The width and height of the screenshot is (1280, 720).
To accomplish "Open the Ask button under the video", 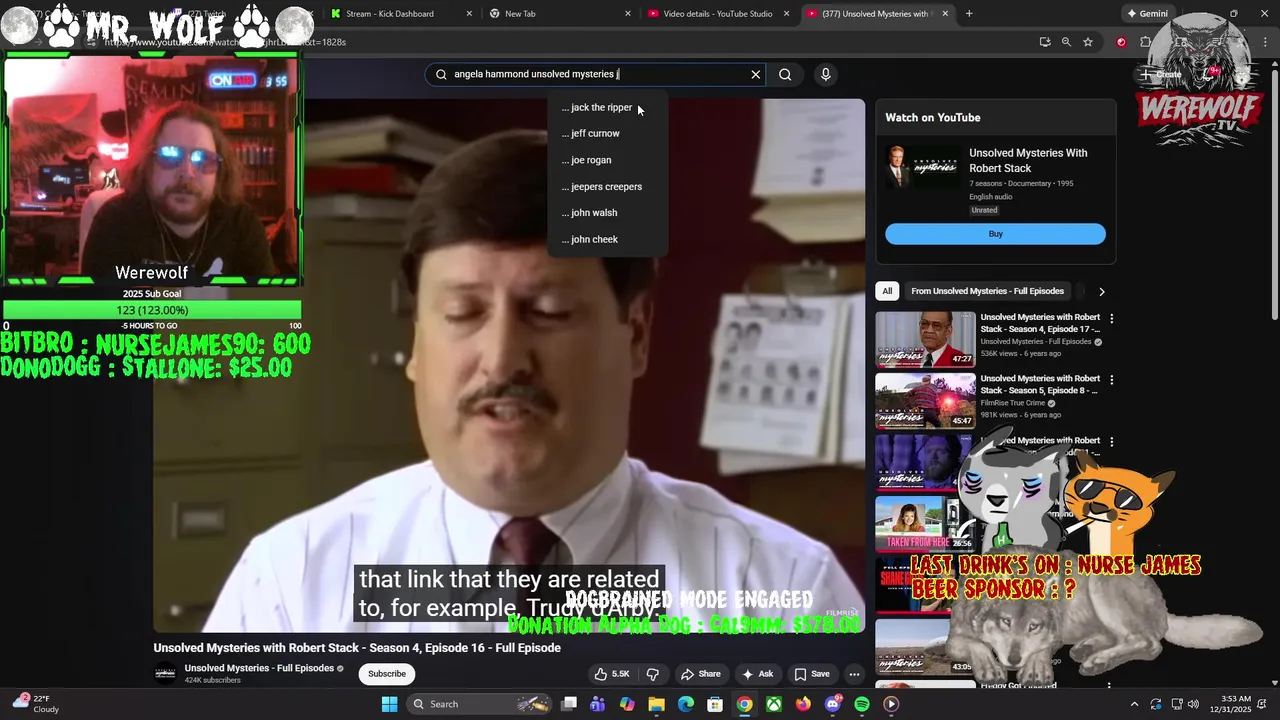I will 757,674.
